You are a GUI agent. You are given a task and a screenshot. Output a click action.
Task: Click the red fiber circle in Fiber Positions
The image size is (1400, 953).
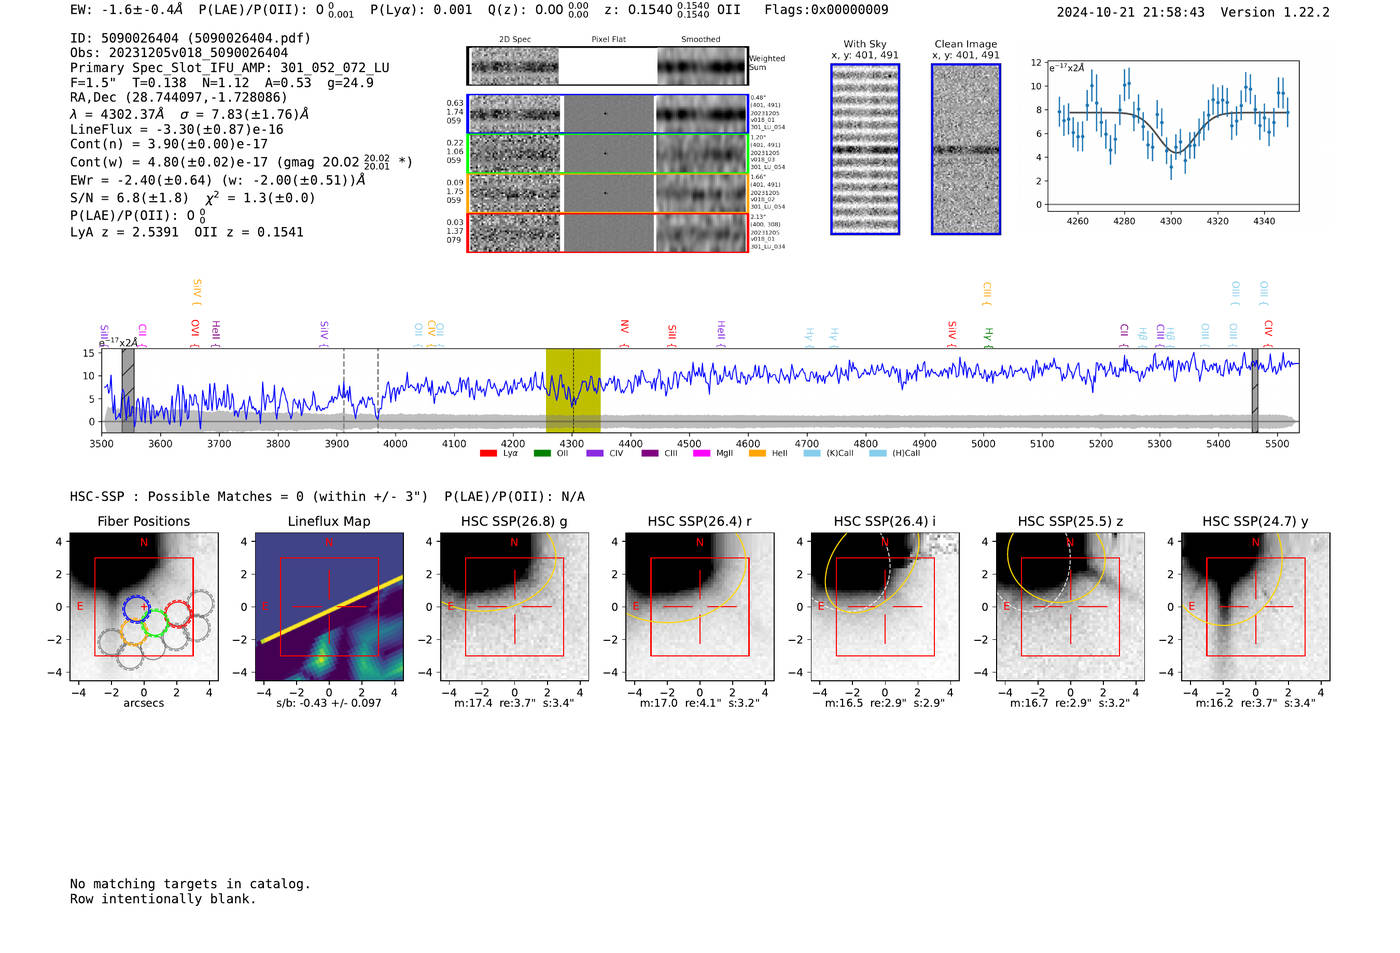point(178,613)
